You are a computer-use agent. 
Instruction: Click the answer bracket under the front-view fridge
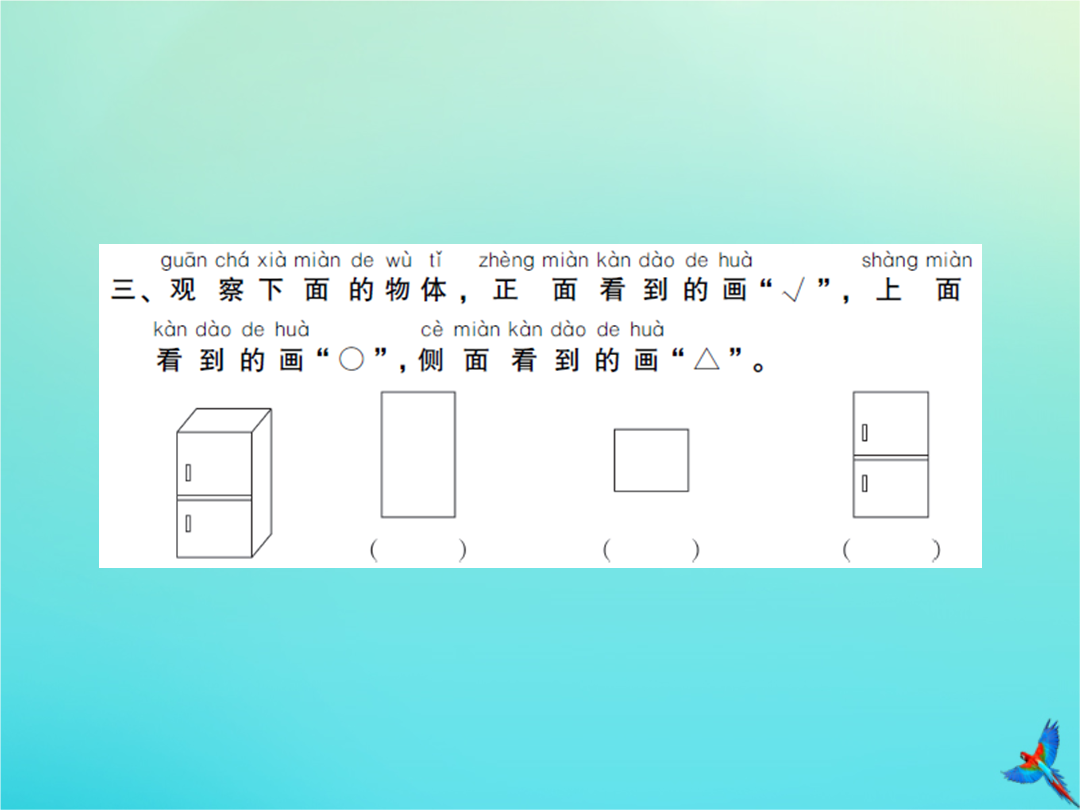890,550
